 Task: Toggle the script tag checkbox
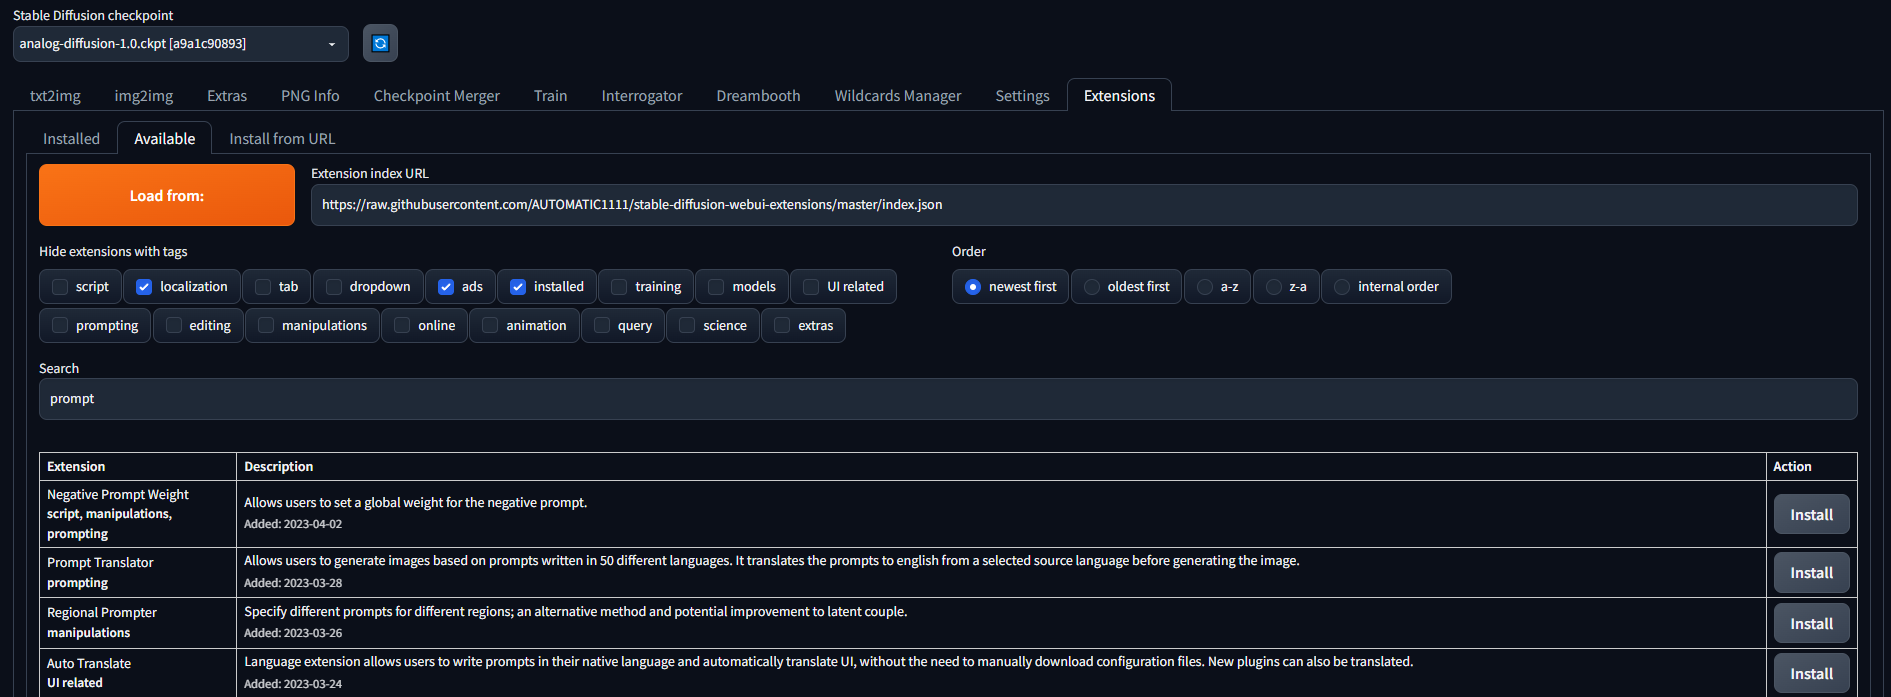tap(60, 287)
